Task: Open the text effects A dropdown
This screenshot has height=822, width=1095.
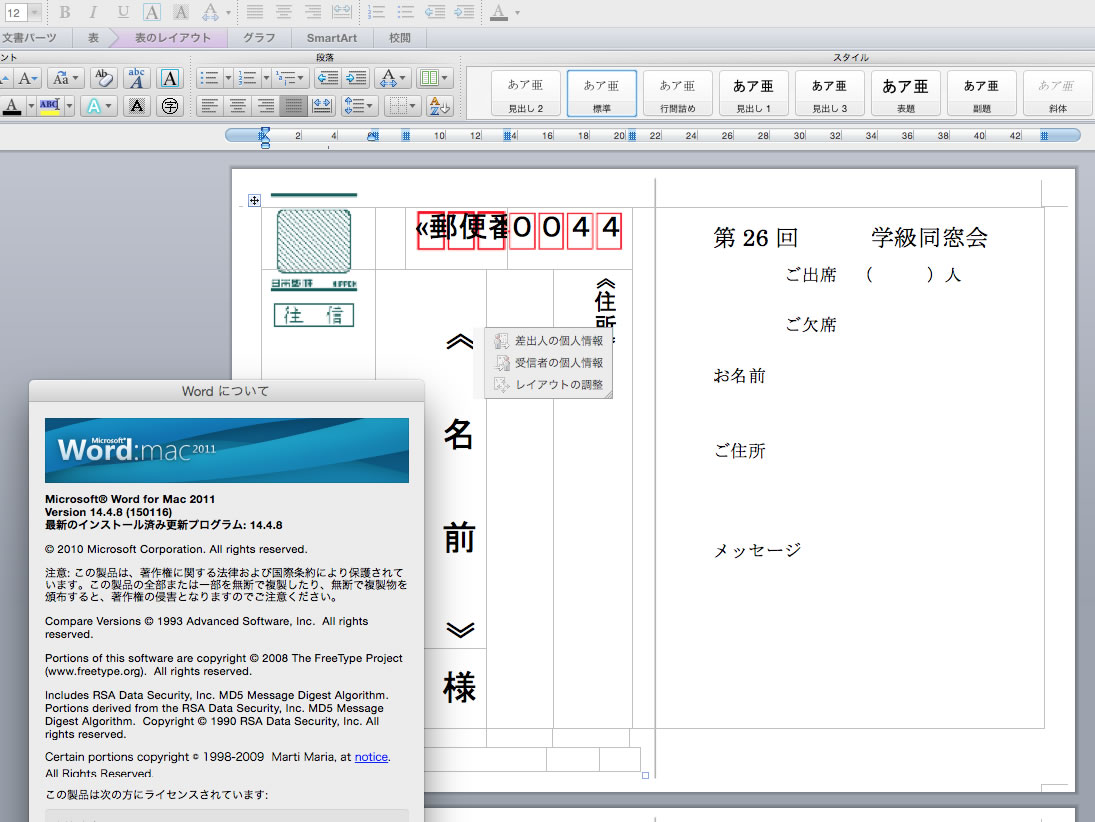Action: pos(98,106)
